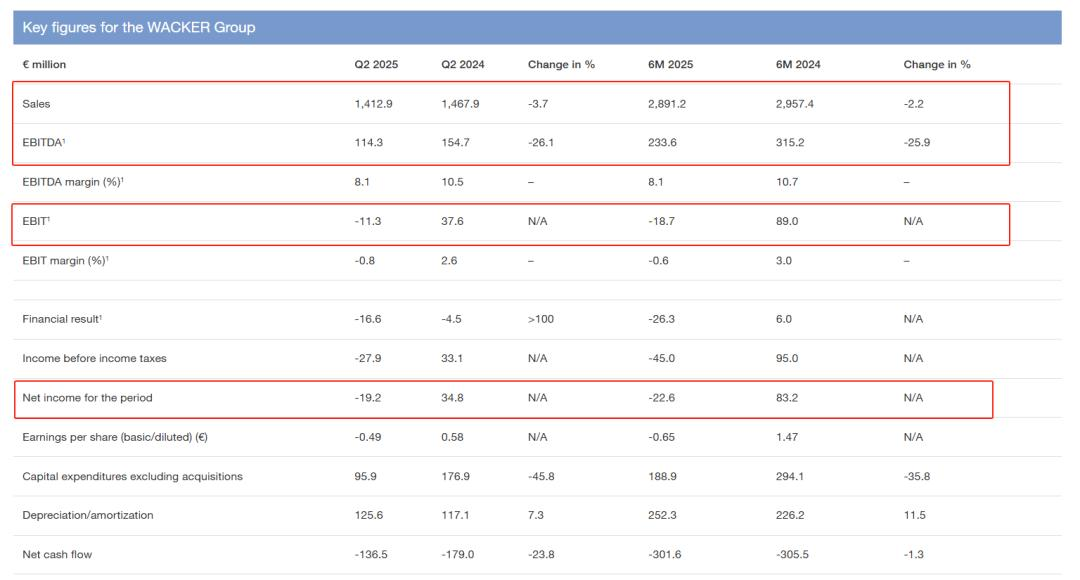
Task: Click the EBIT value '37.6'
Action: (452, 221)
